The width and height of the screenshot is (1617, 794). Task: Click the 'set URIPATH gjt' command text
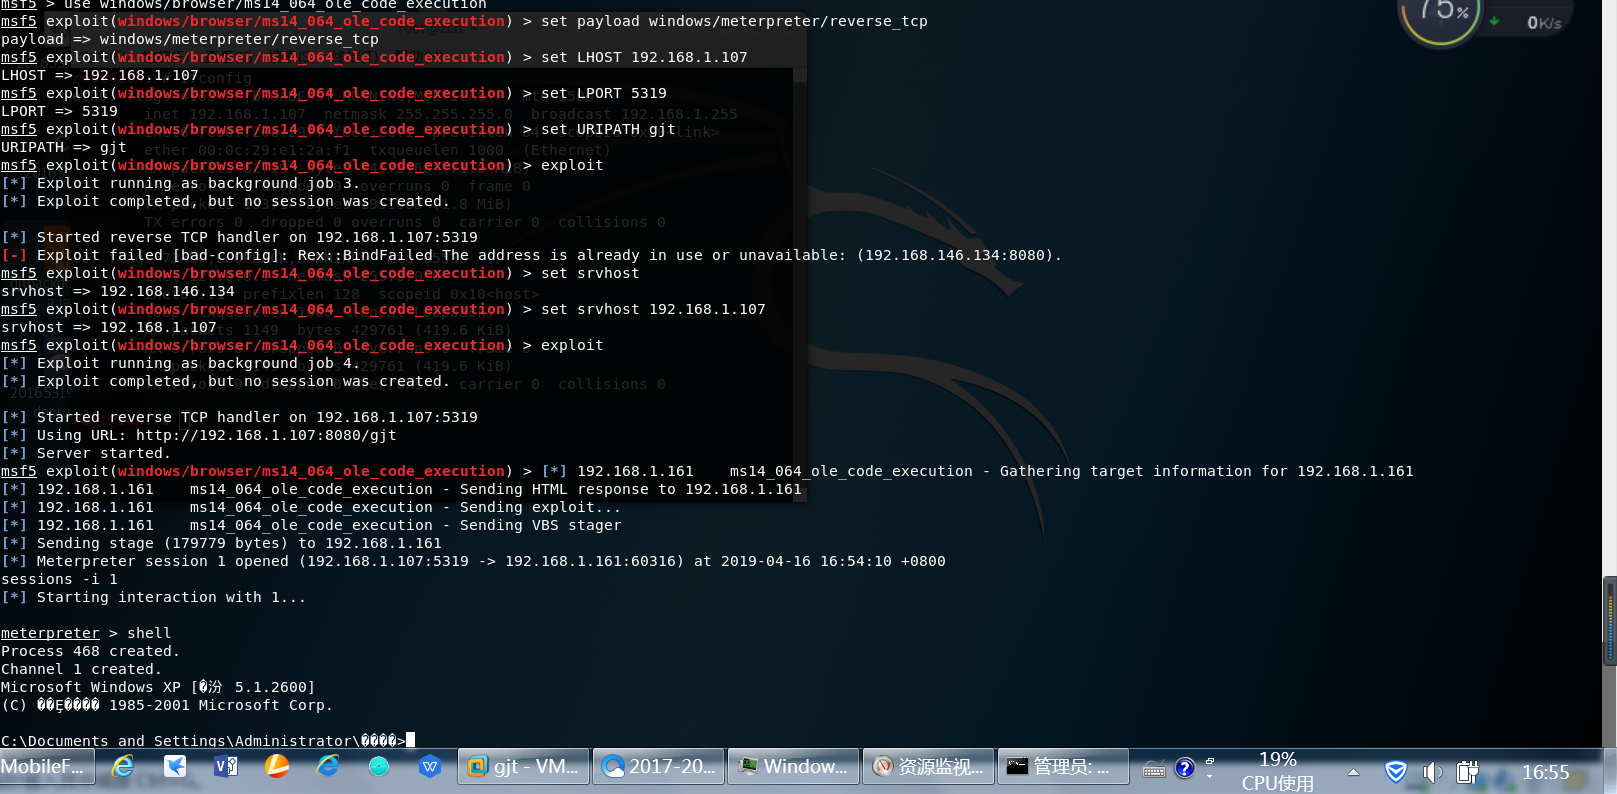point(608,129)
